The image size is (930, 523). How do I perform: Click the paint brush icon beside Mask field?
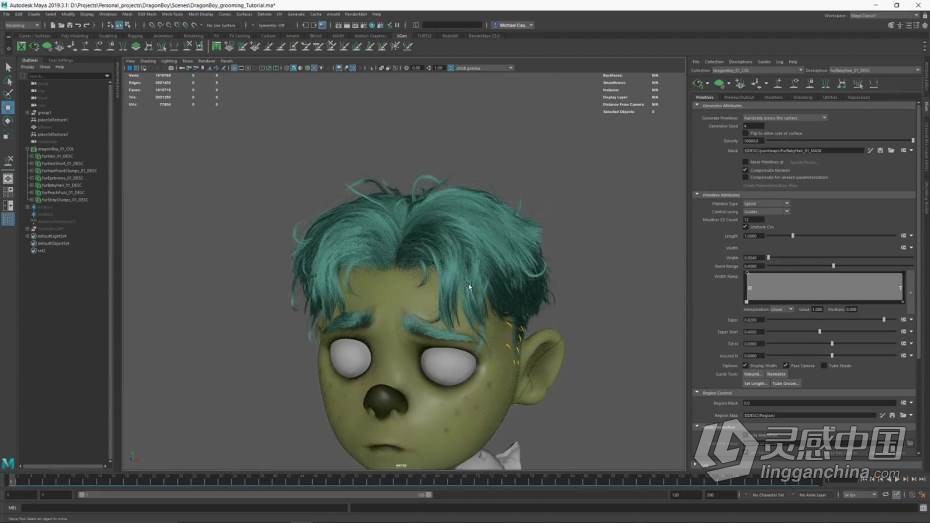pos(869,151)
